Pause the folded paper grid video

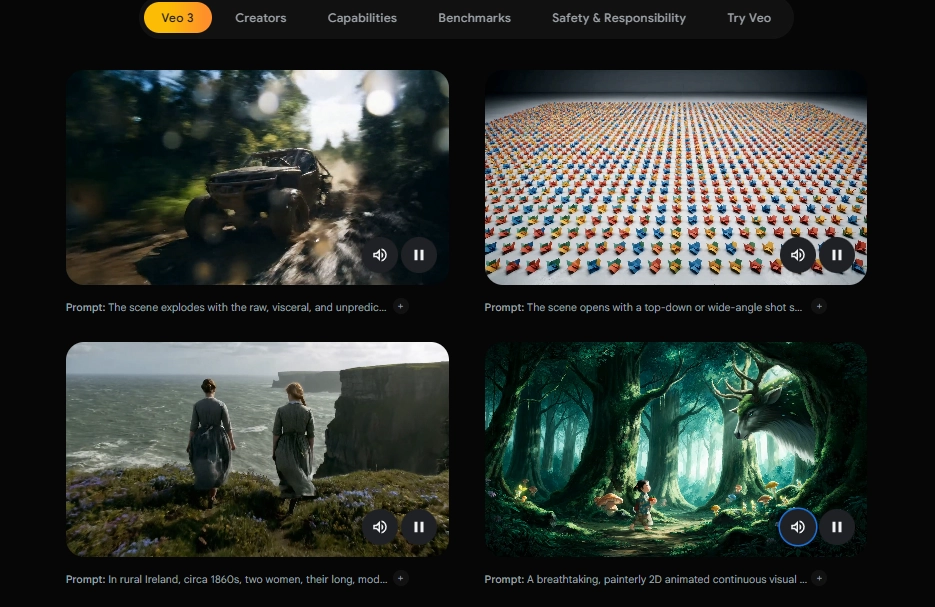(x=837, y=255)
